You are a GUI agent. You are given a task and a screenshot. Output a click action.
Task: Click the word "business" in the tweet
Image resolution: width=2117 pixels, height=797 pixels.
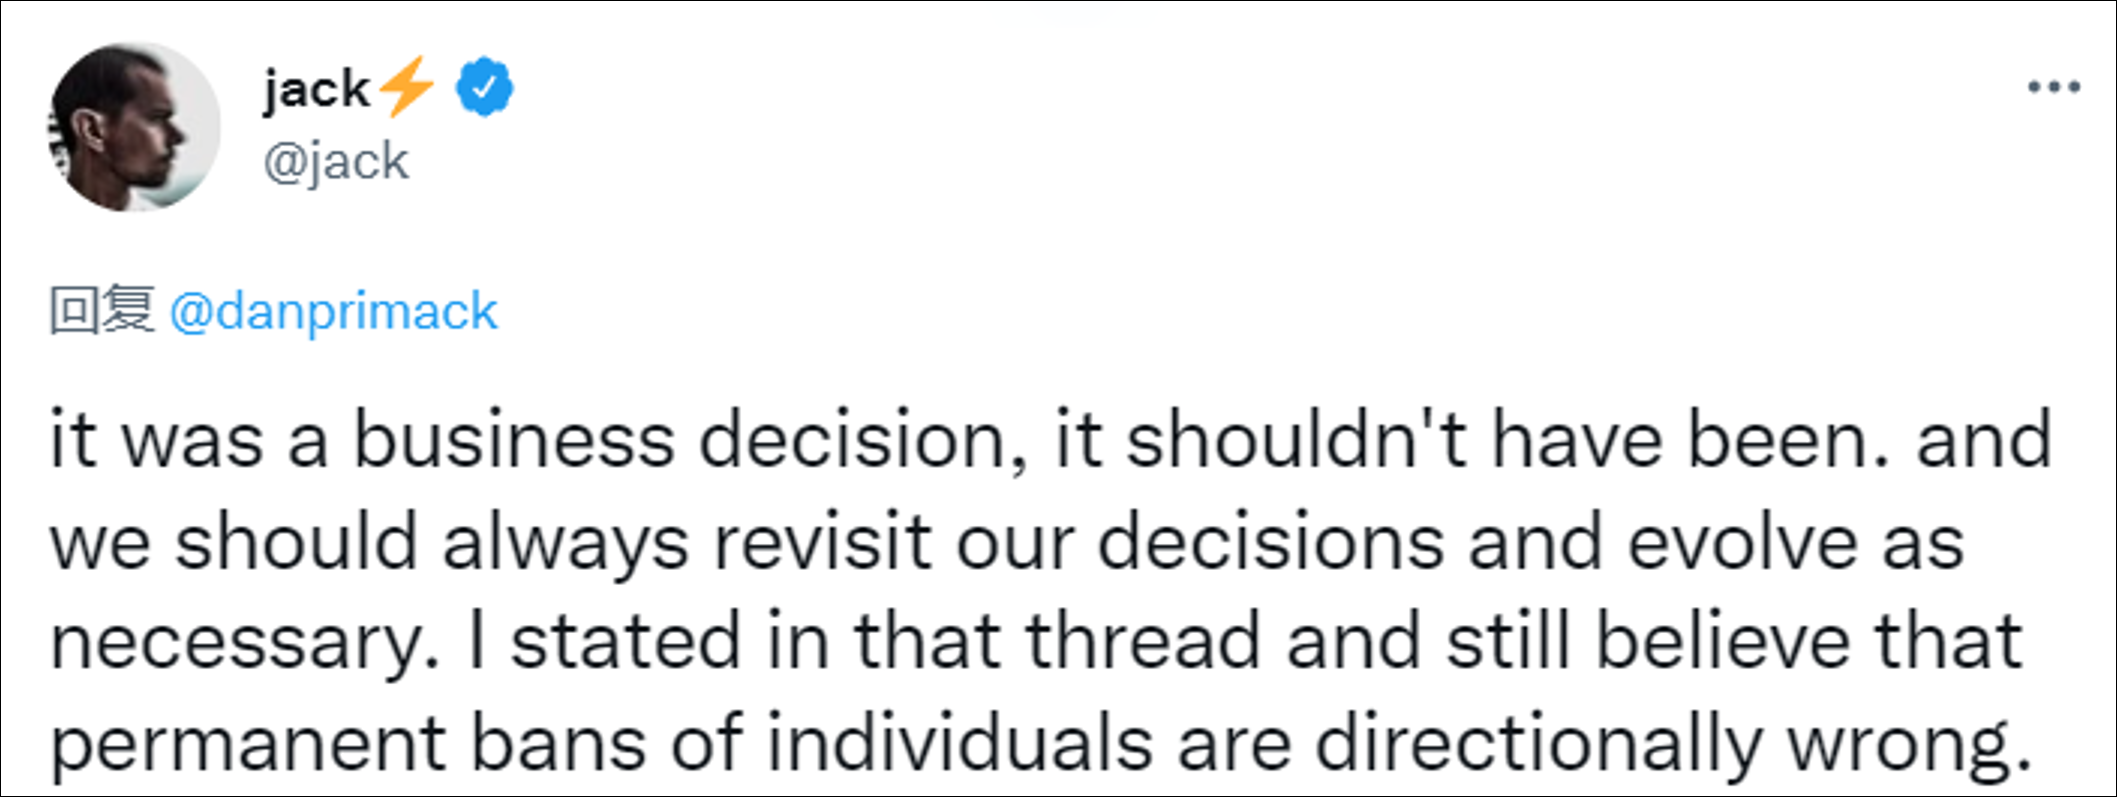[x=514, y=440]
